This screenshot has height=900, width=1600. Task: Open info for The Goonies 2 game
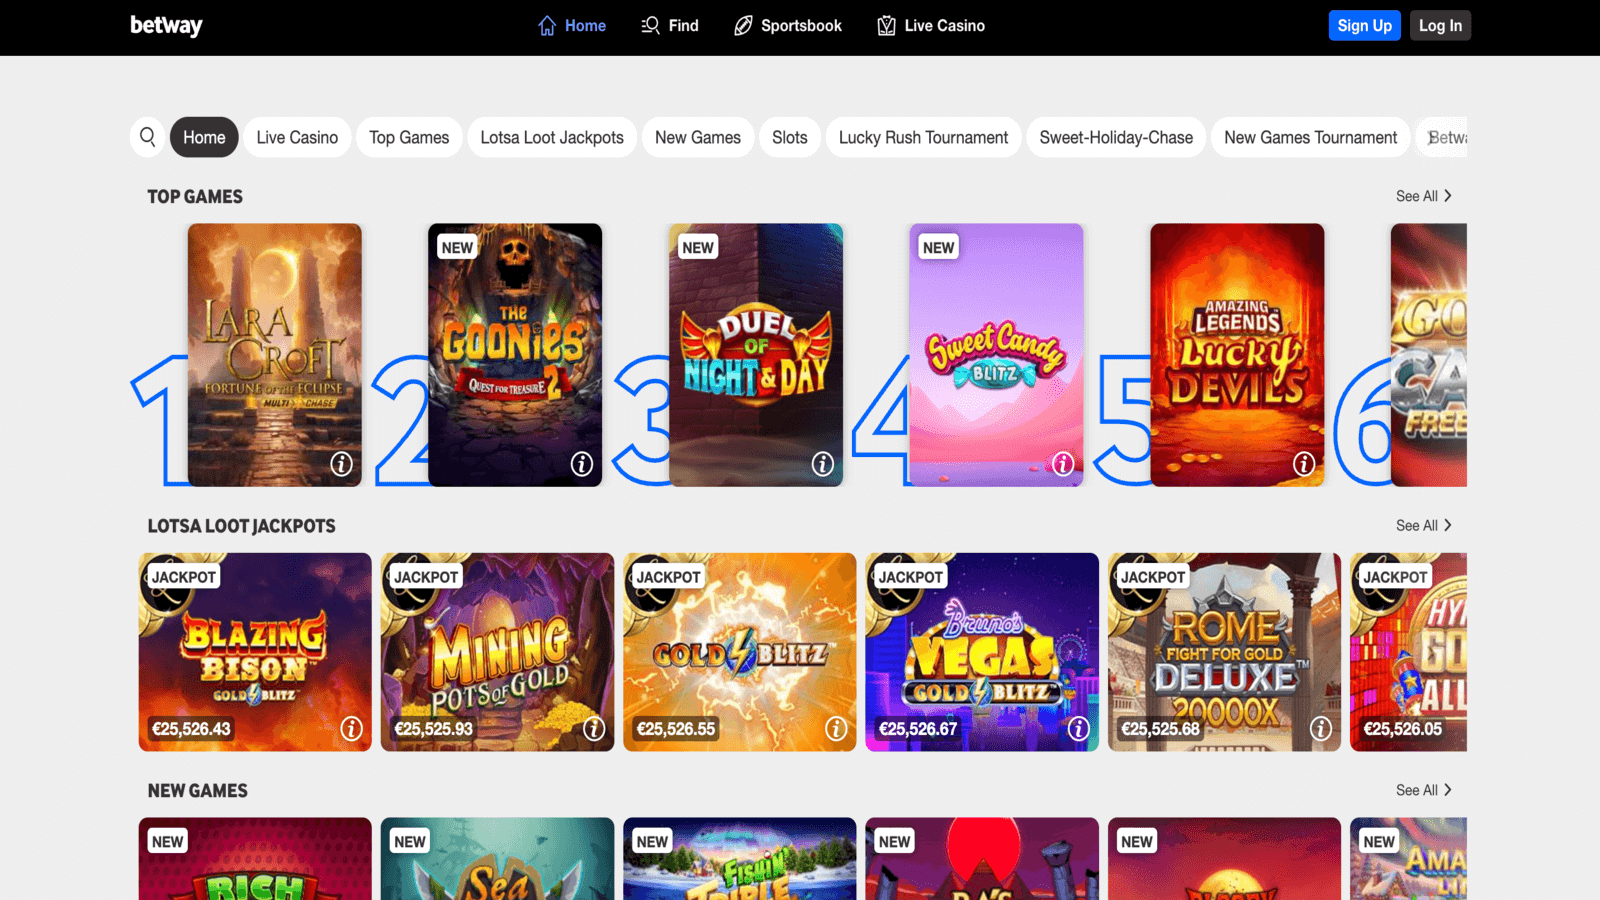coord(581,464)
